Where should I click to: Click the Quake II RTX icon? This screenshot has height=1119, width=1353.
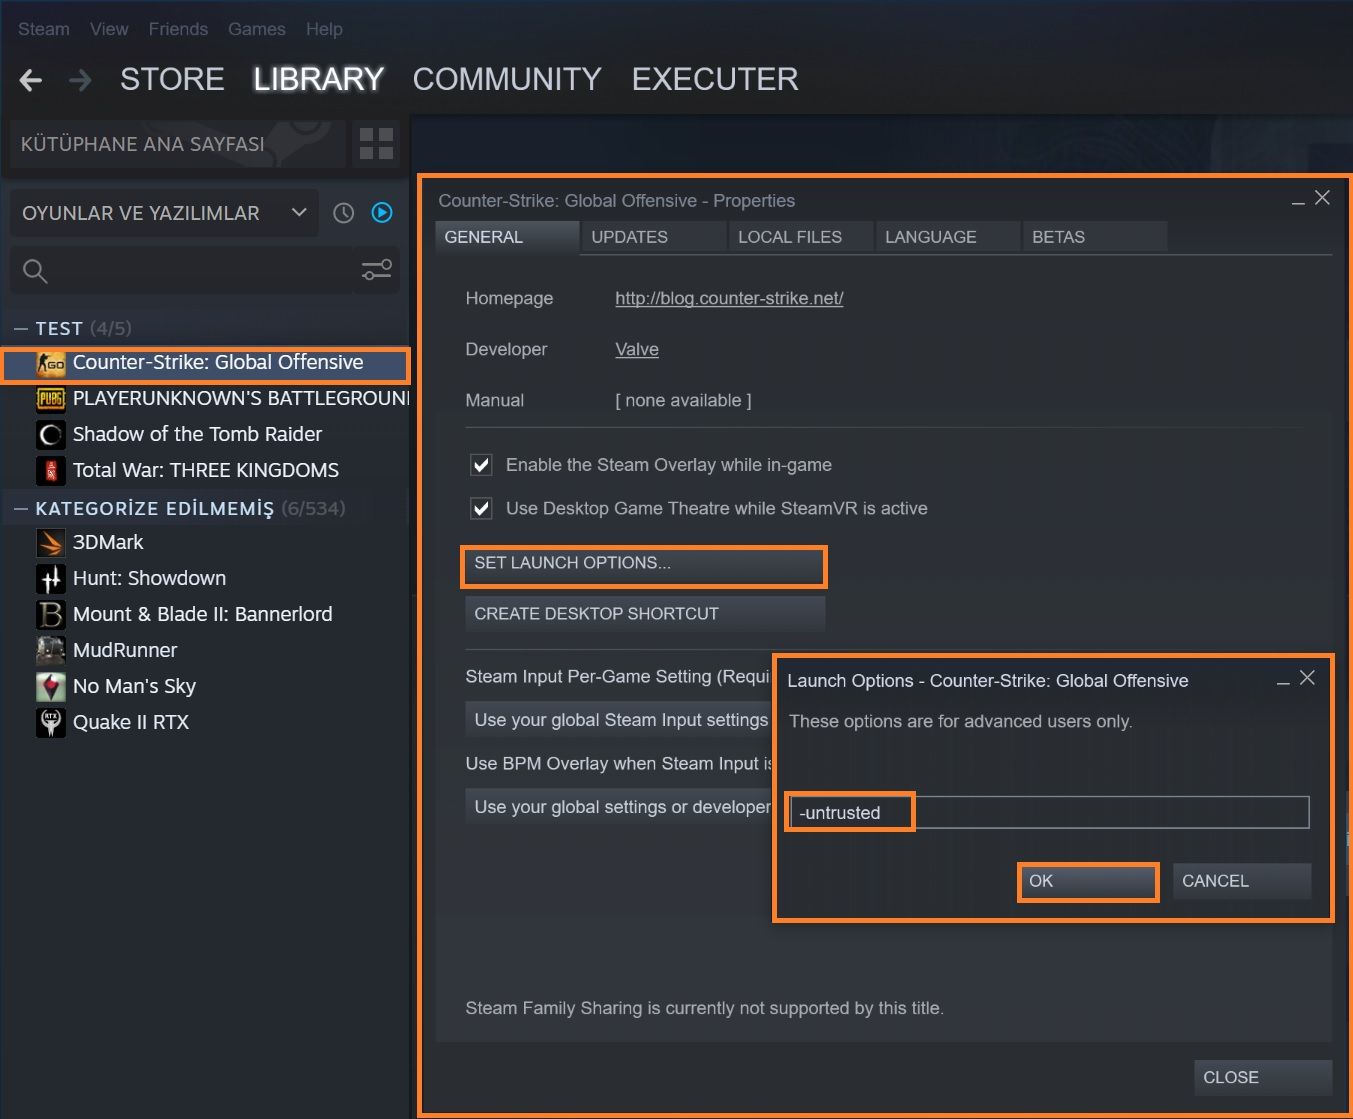pos(51,723)
